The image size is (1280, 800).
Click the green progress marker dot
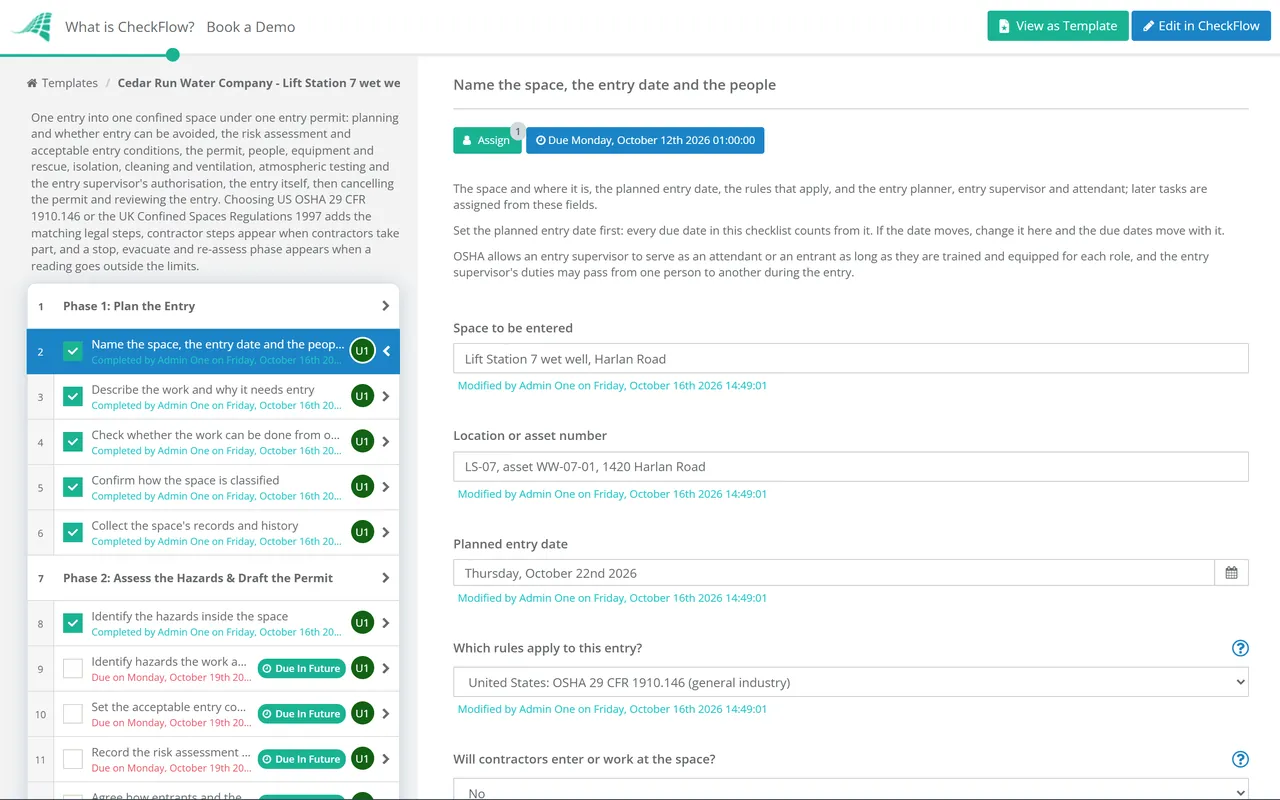173,55
